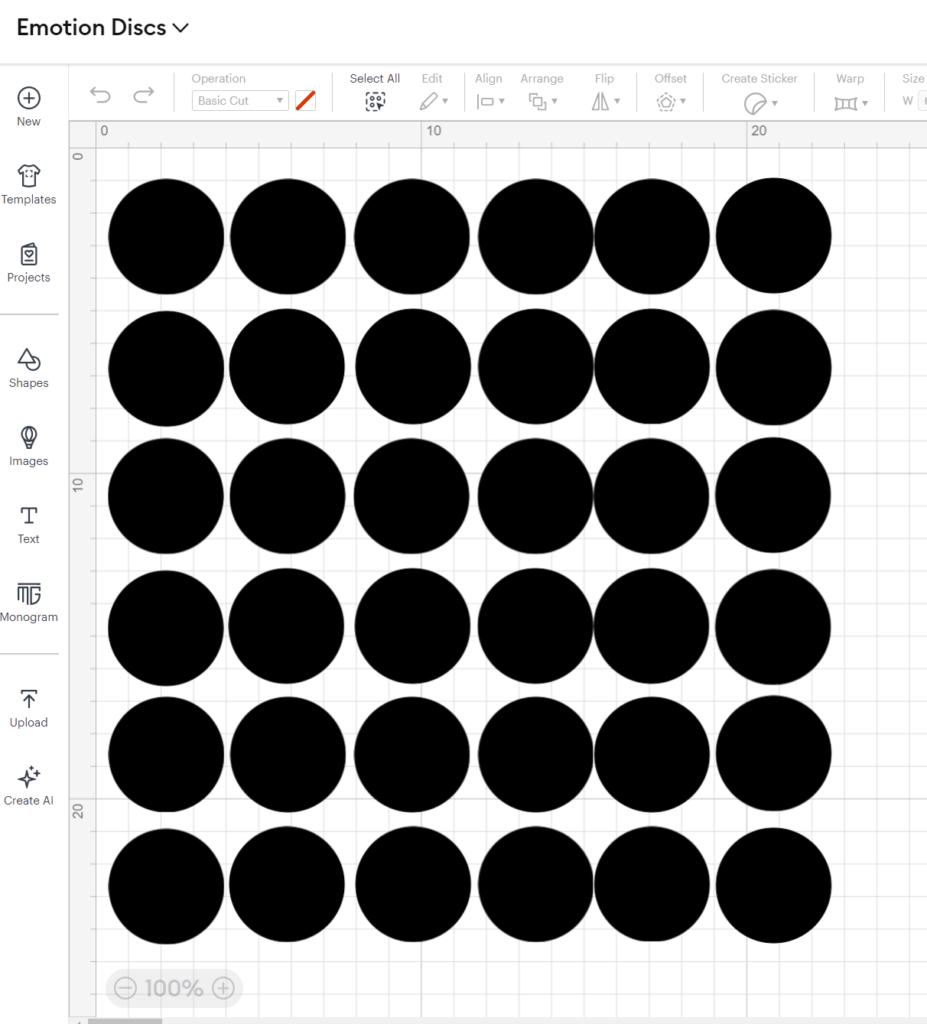
Task: Zoom out with the minus button
Action: [x=125, y=989]
